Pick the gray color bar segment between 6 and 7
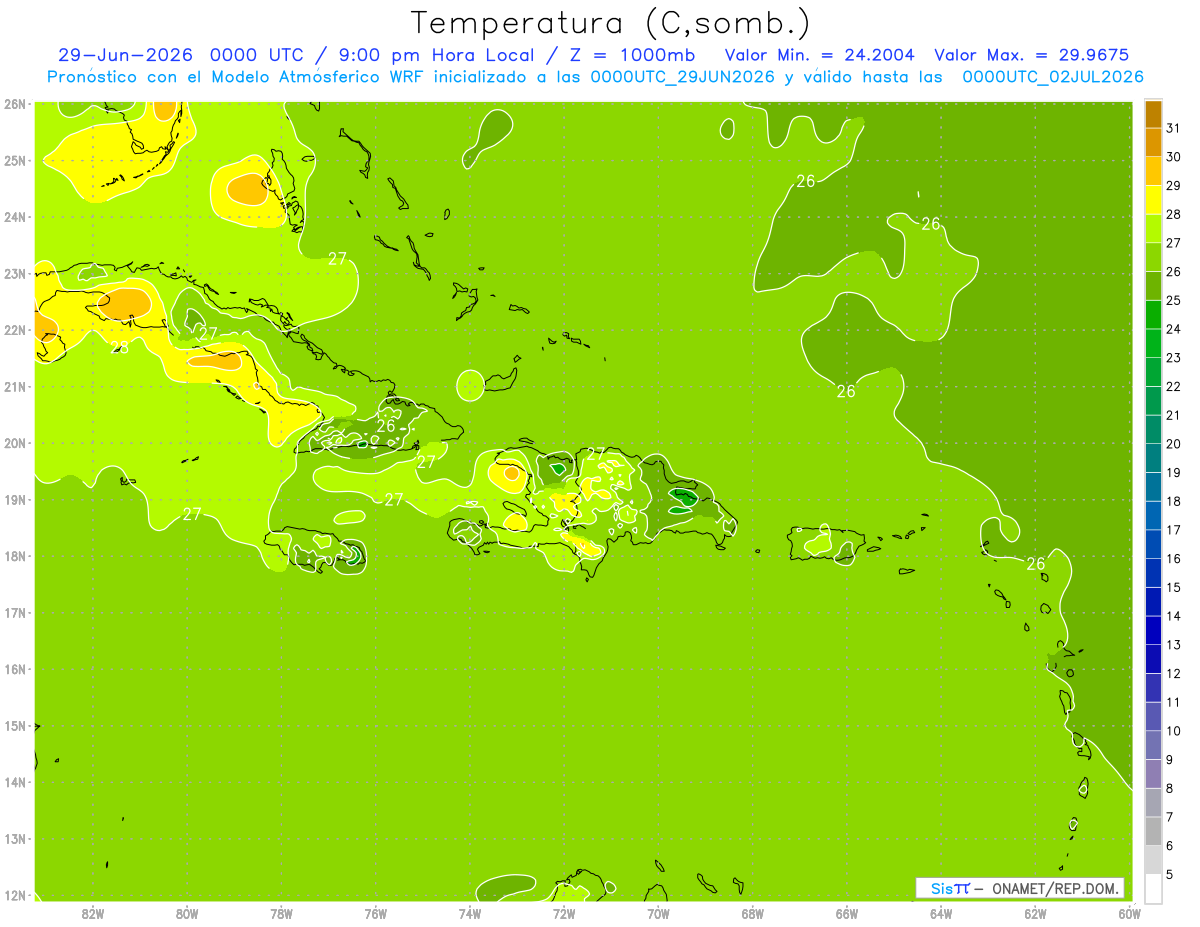Viewport: 1200px width, 927px height. [x=1153, y=831]
